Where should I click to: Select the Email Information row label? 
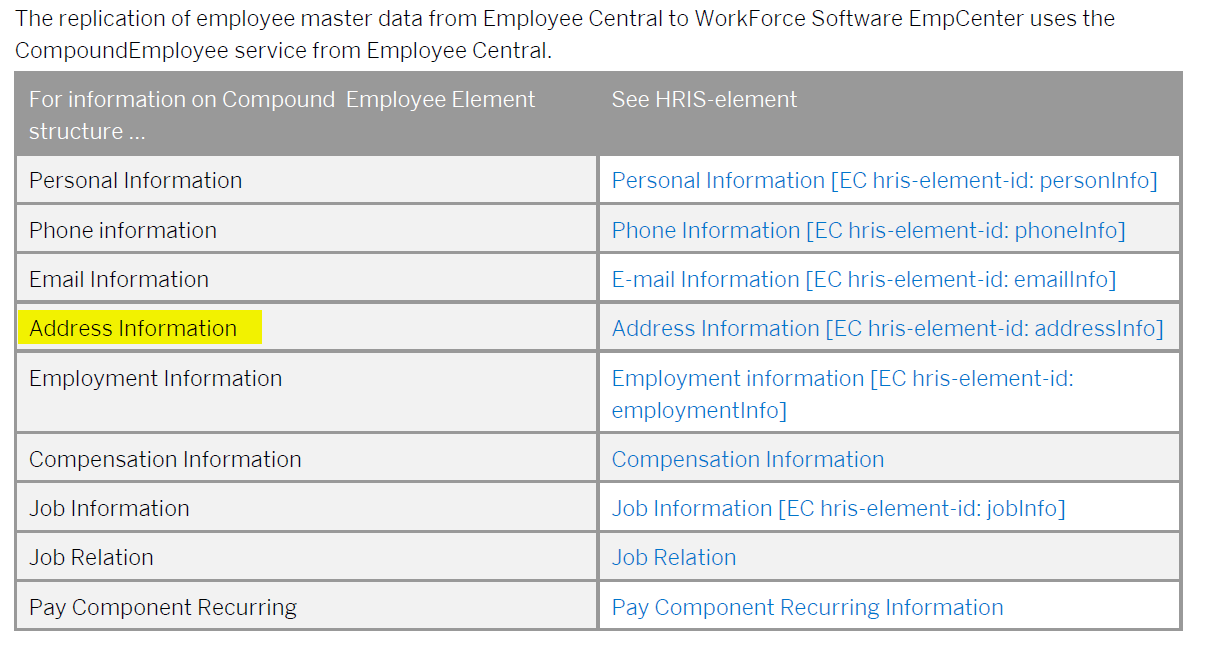click(x=119, y=279)
